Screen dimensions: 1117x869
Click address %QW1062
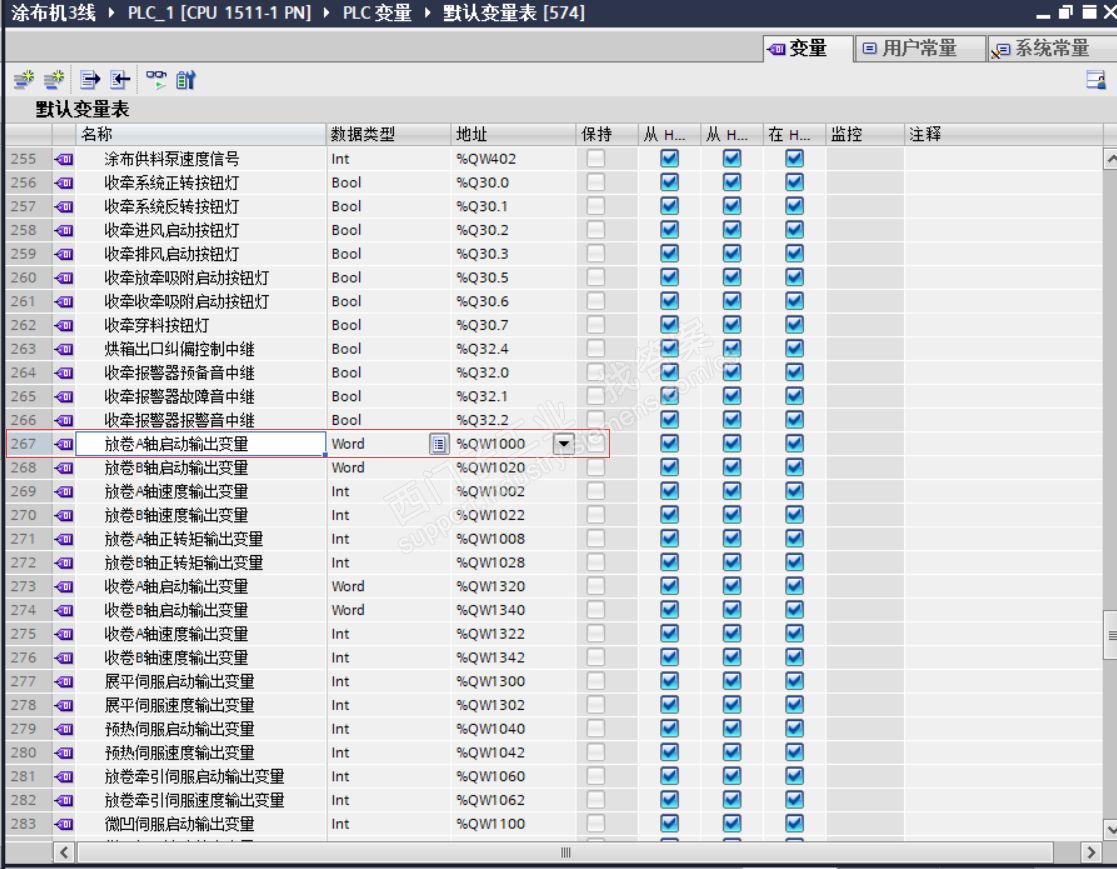[x=491, y=800]
